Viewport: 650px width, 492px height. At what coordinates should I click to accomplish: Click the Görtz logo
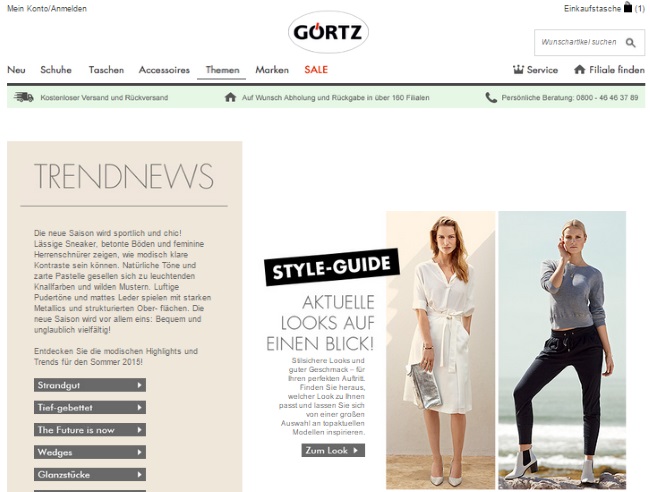tap(328, 32)
